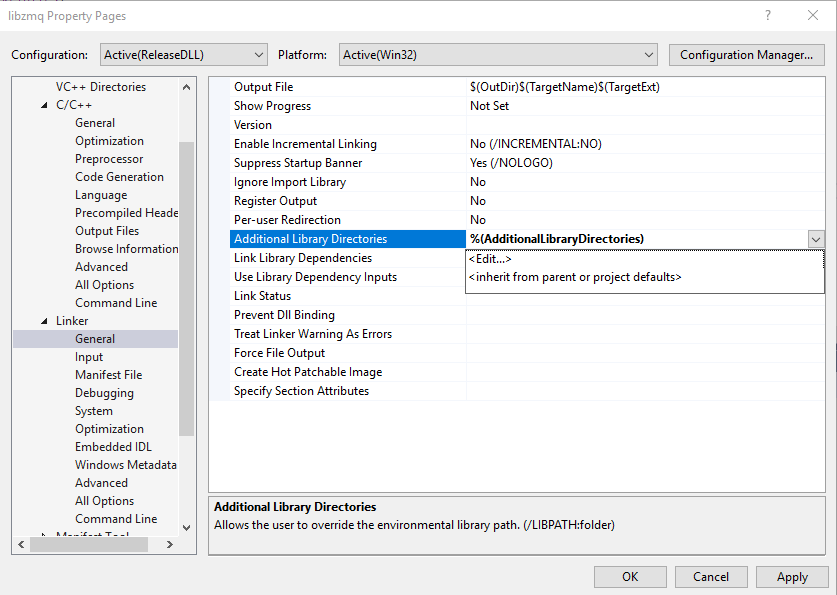Click the Additional Library Directories dropdown arrow

(816, 239)
